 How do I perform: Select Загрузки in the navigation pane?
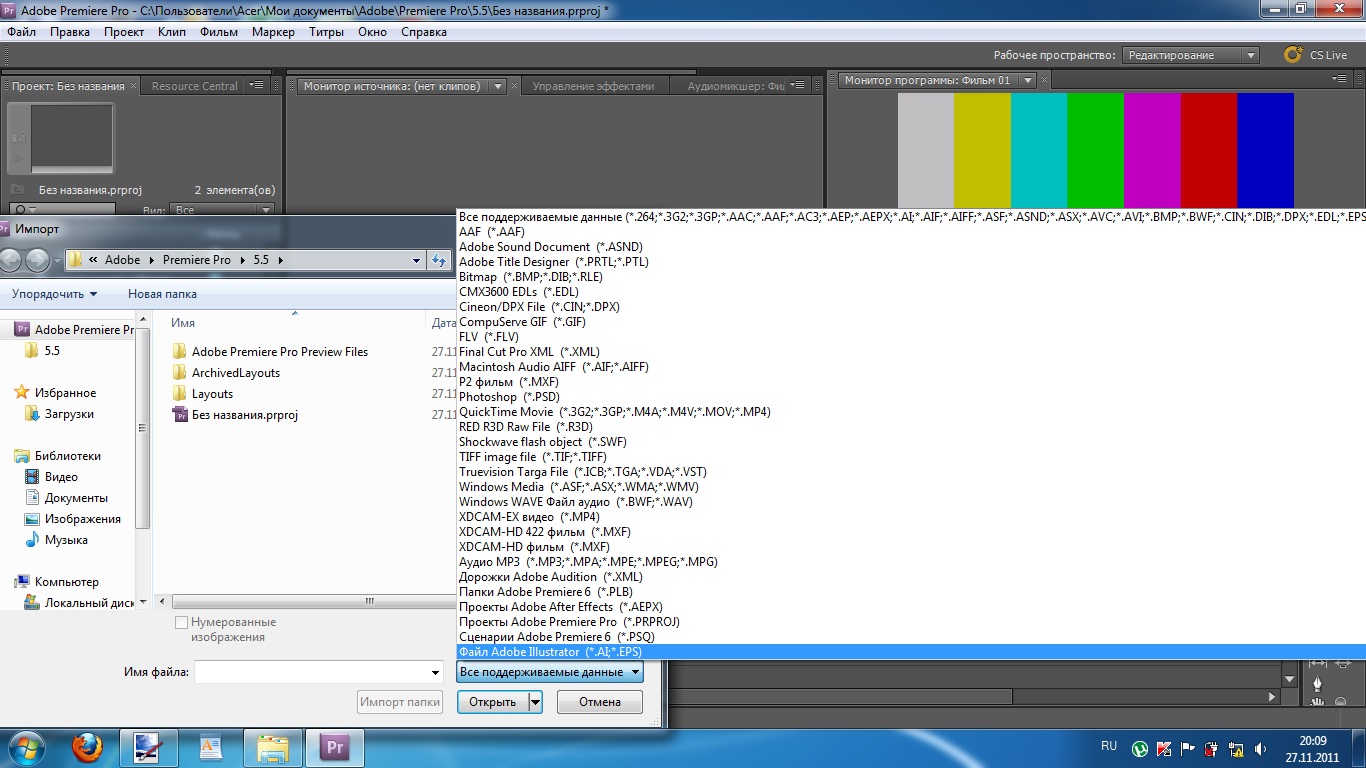click(69, 414)
